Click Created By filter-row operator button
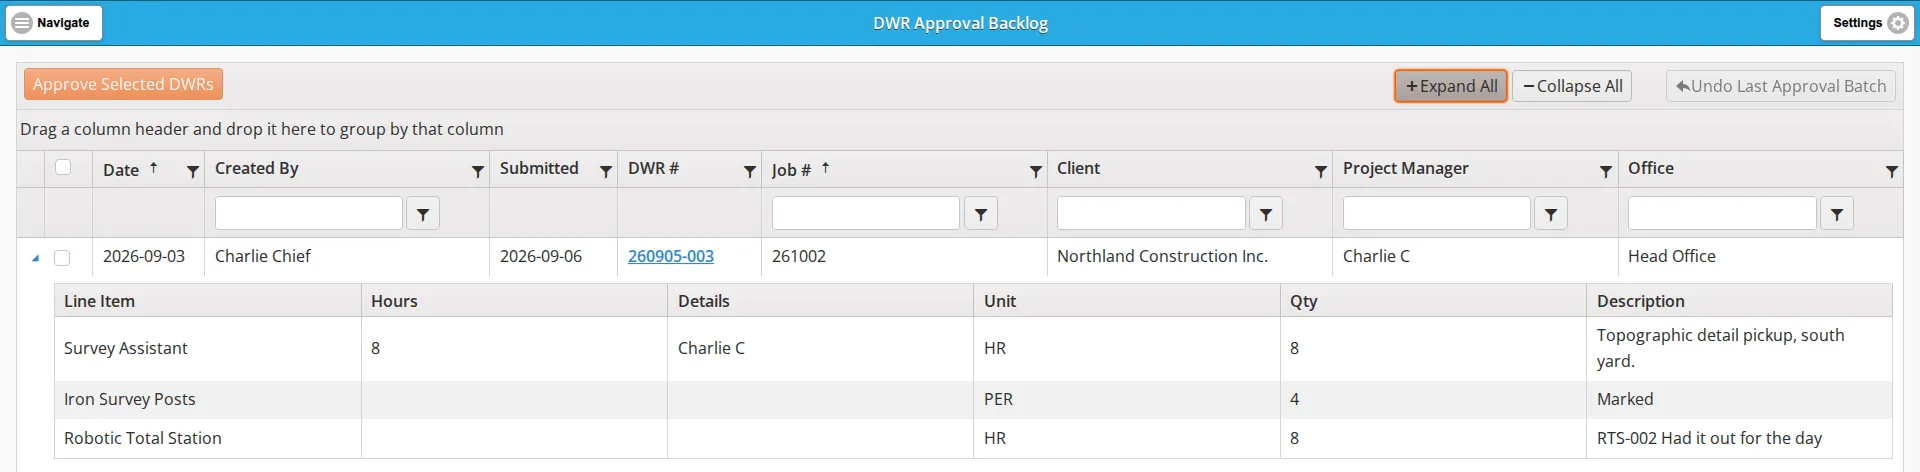The height and width of the screenshot is (472, 1920). click(423, 213)
